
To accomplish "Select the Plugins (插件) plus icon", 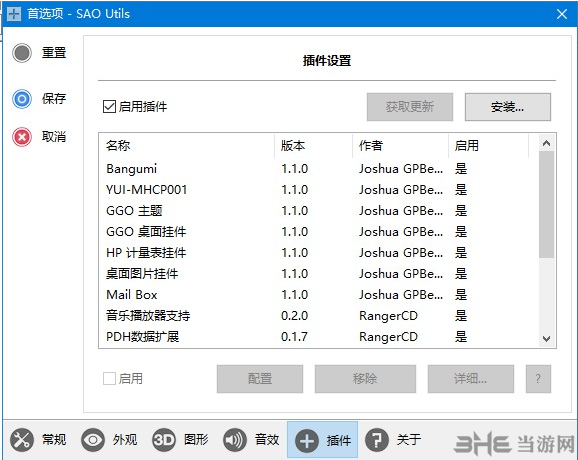I will [307, 440].
